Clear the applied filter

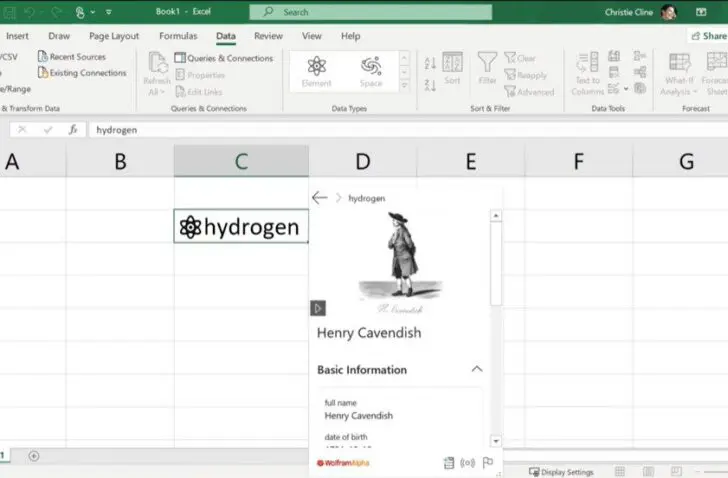point(520,58)
